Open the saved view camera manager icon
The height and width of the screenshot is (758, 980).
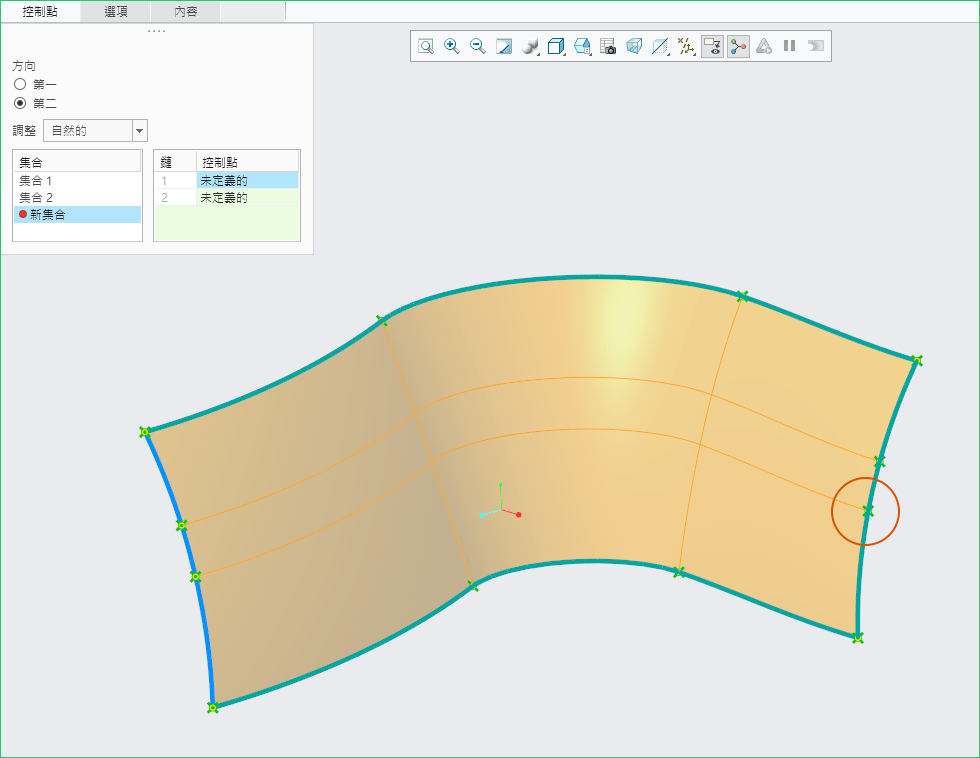coord(608,46)
